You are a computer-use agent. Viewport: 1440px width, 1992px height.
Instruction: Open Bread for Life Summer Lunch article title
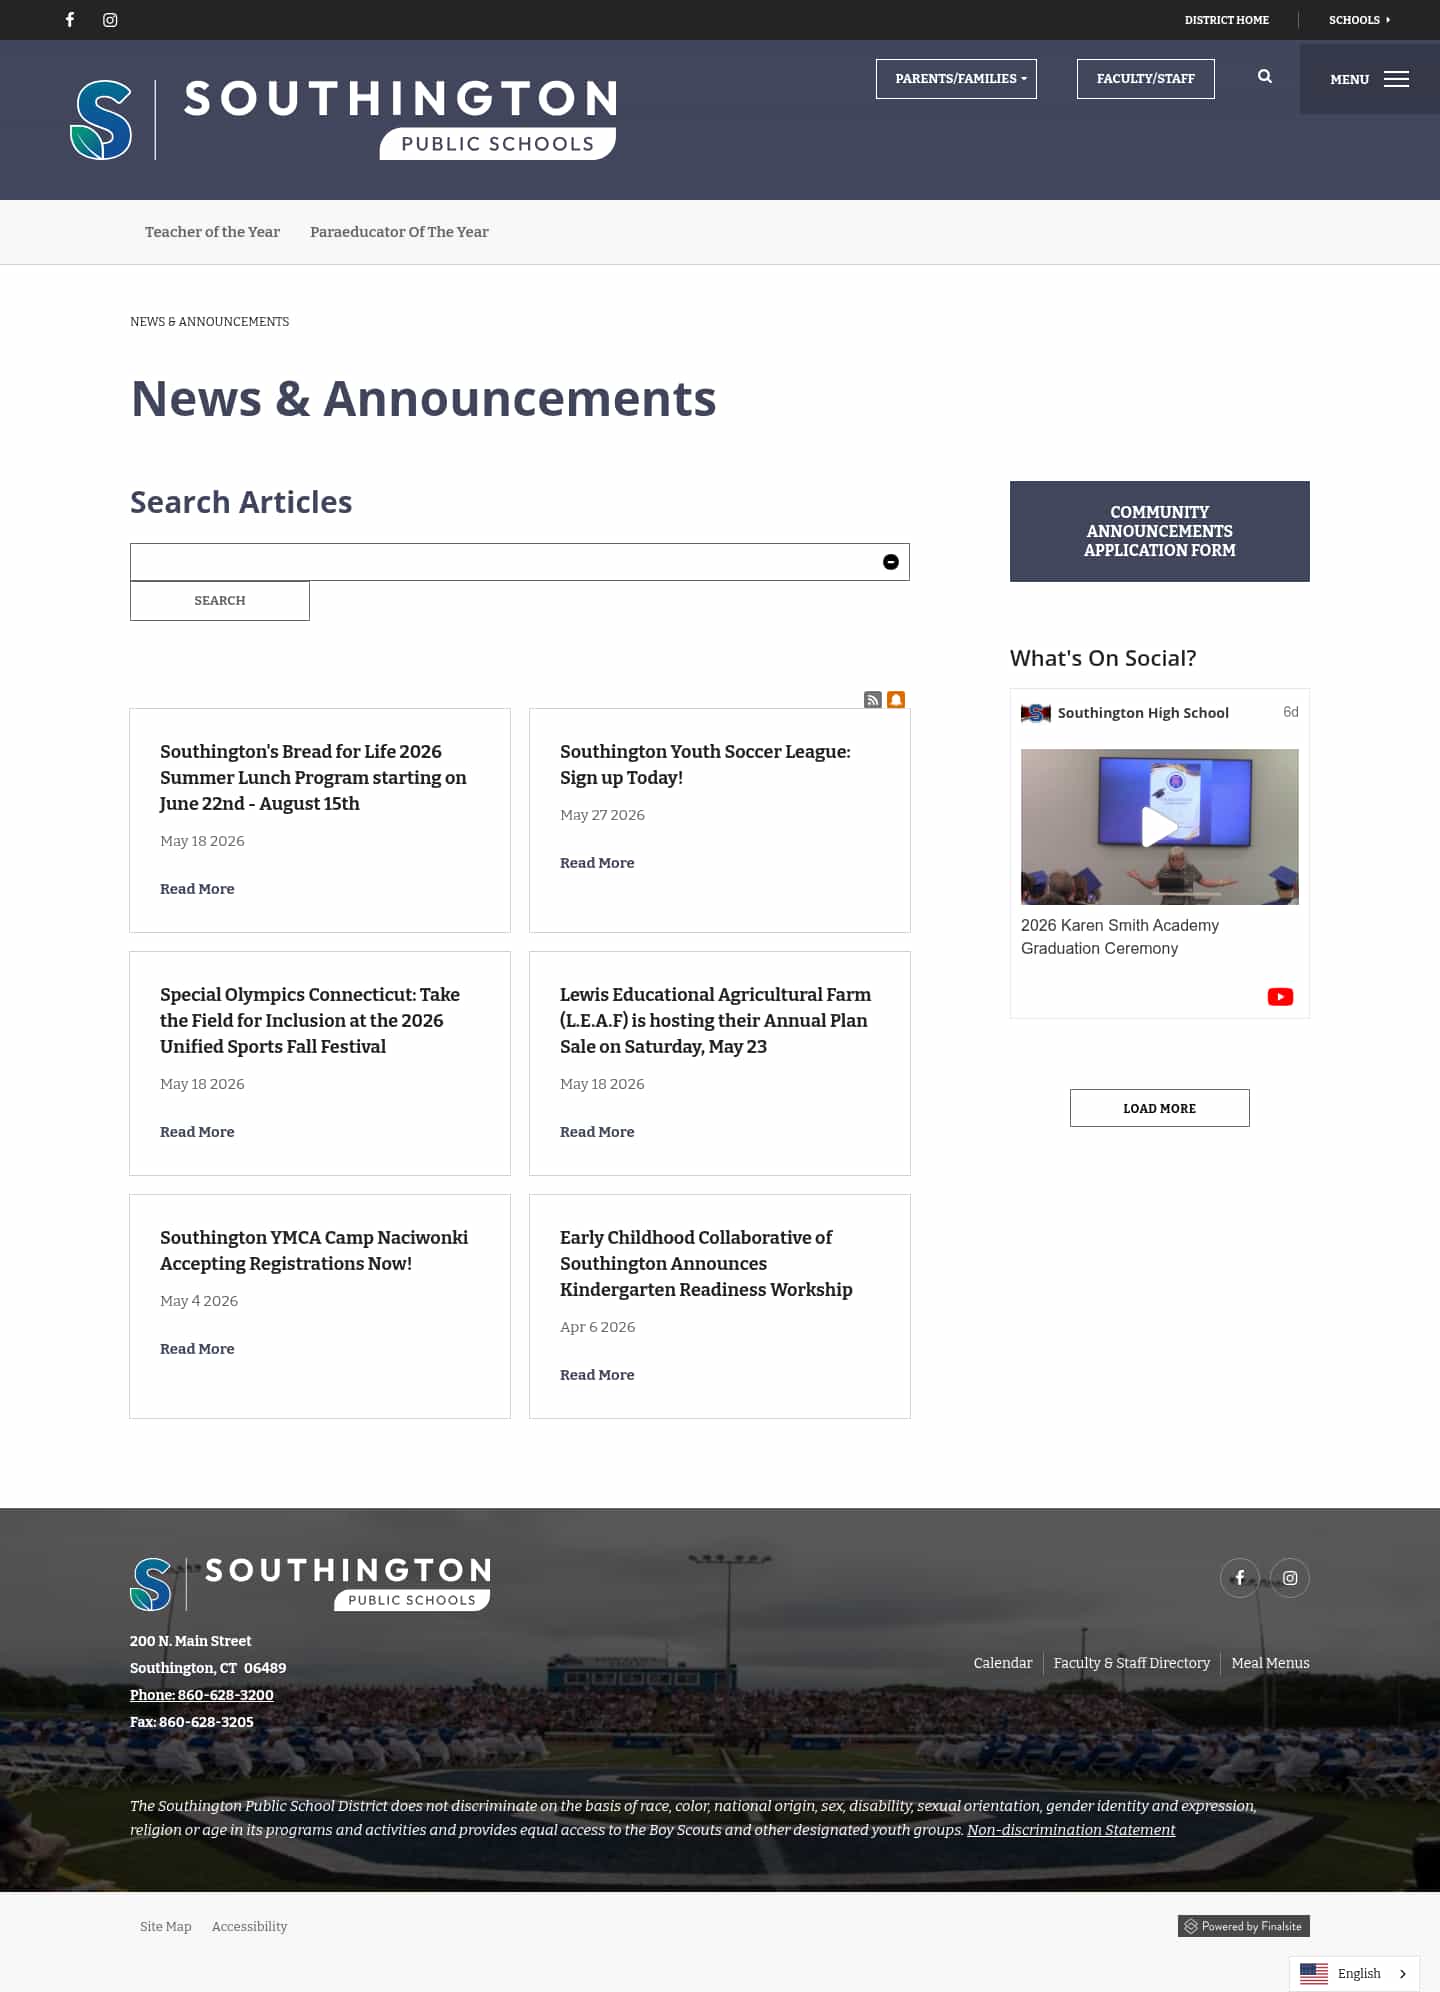(x=313, y=777)
